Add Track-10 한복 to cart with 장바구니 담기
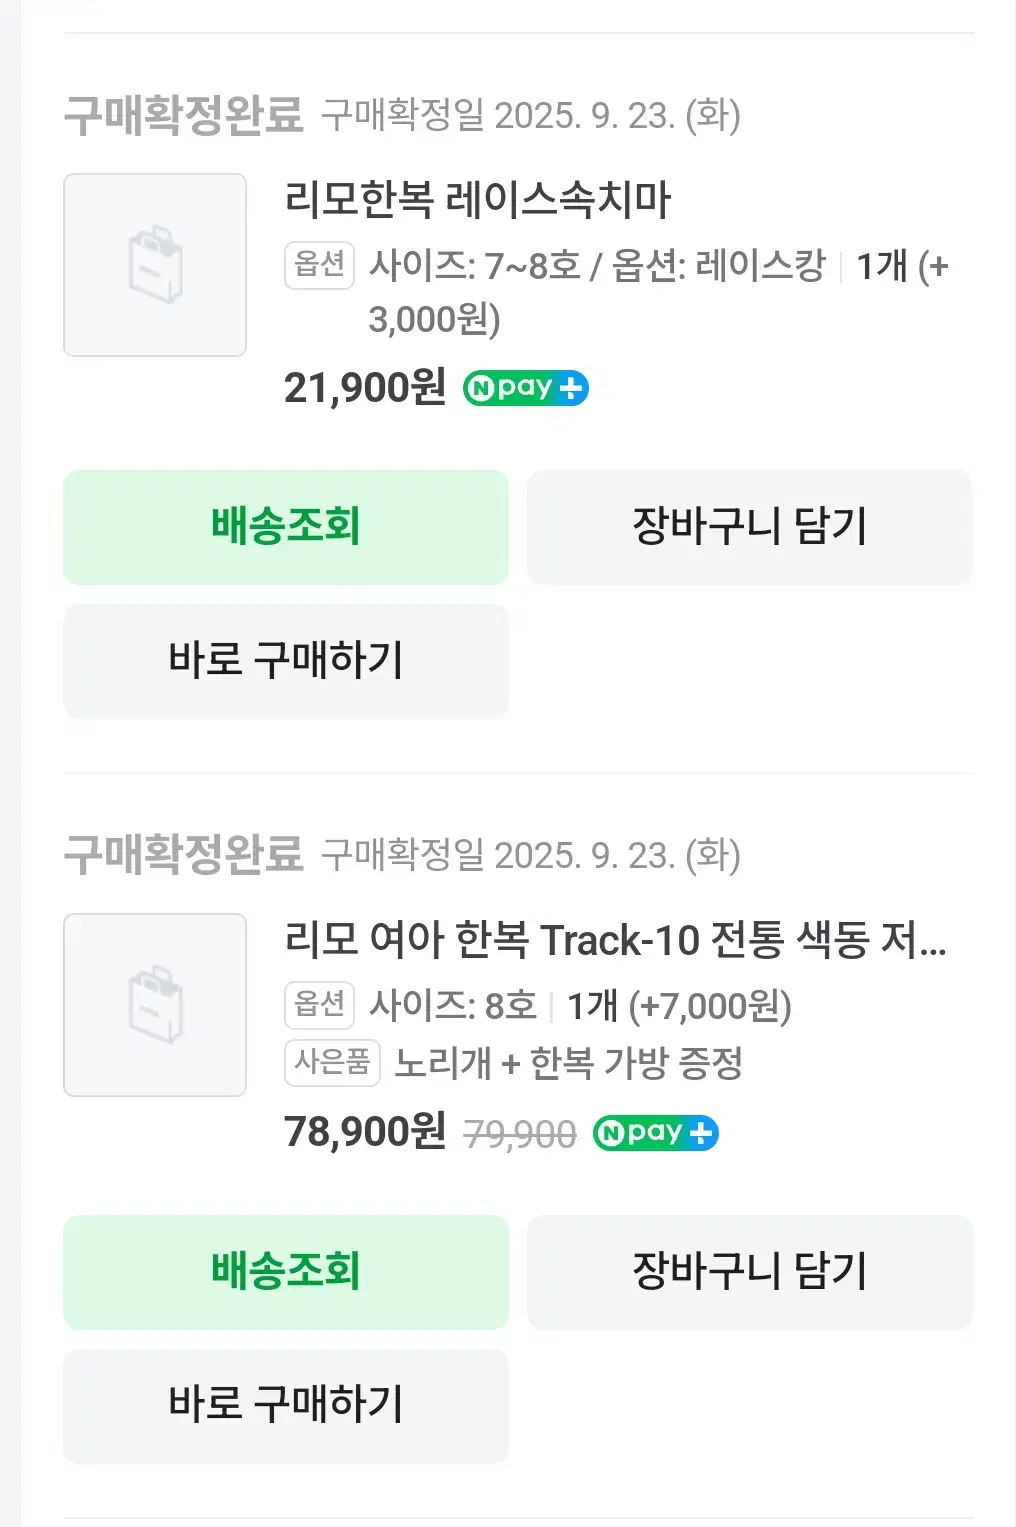1016x1527 pixels. [750, 1272]
